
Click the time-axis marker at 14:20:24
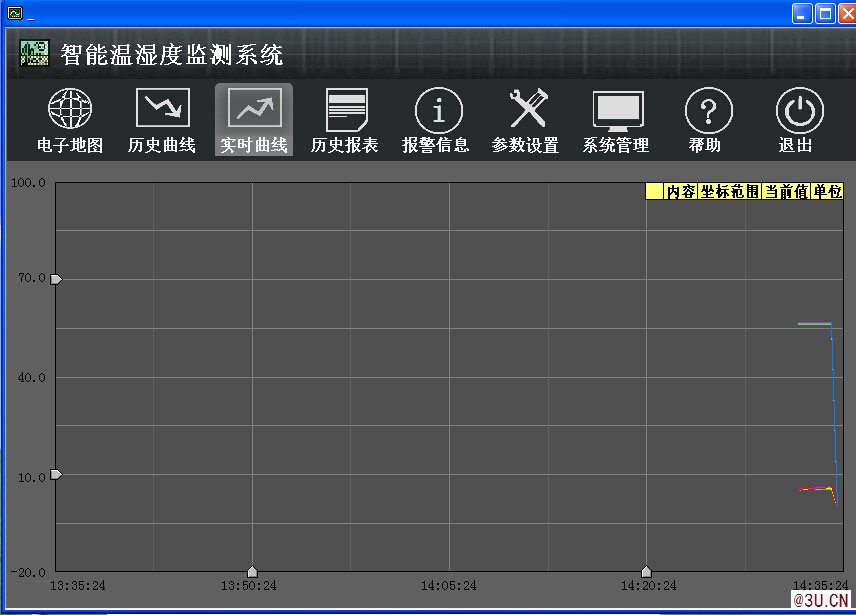point(646,571)
